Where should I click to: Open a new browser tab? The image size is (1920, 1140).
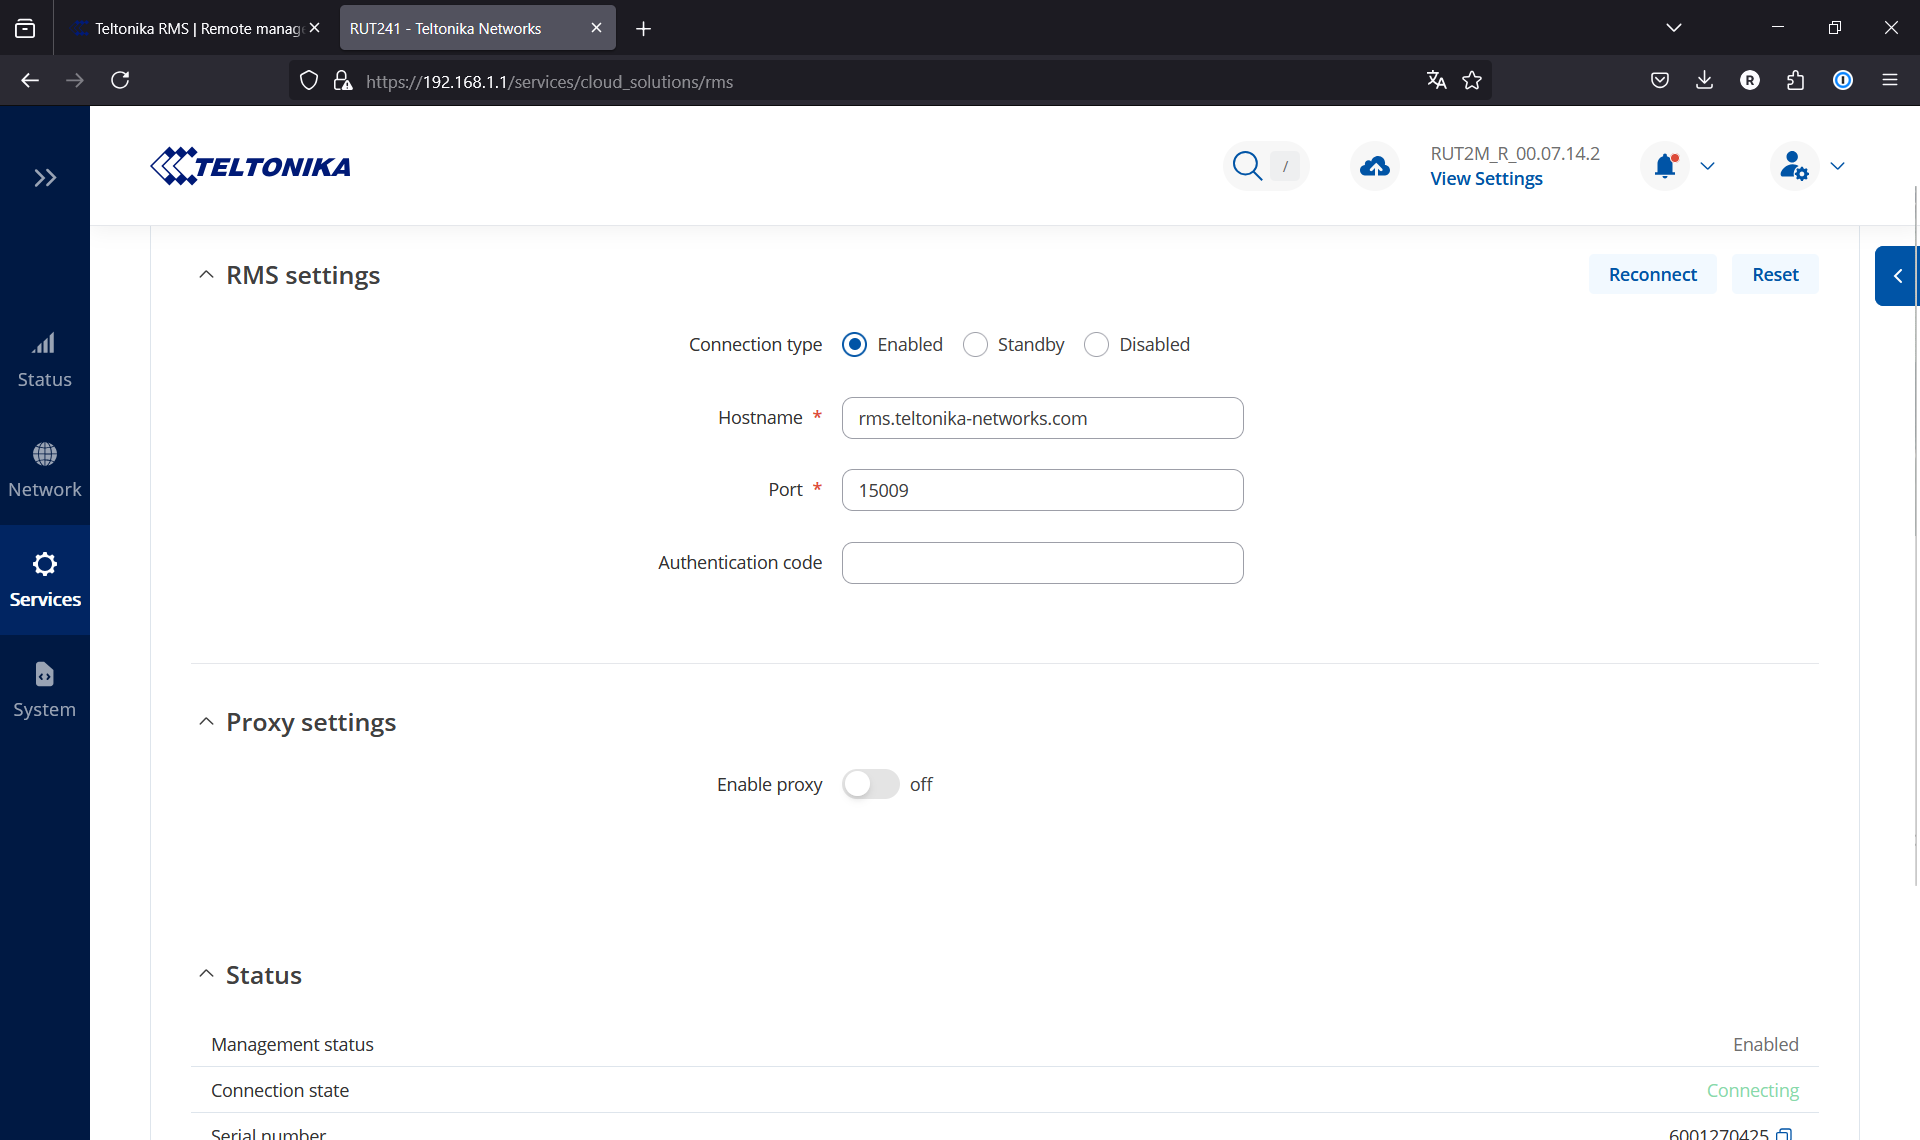pos(643,29)
